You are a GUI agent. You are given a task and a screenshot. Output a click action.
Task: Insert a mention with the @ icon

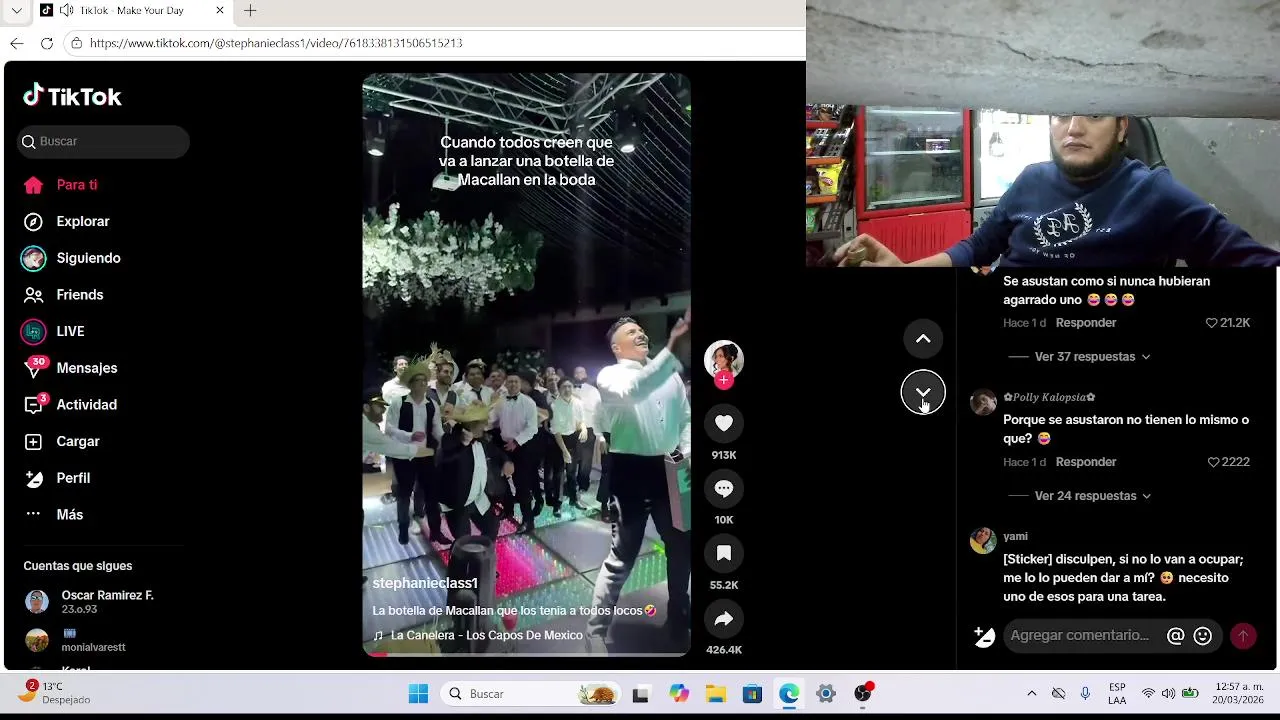pos(1176,636)
